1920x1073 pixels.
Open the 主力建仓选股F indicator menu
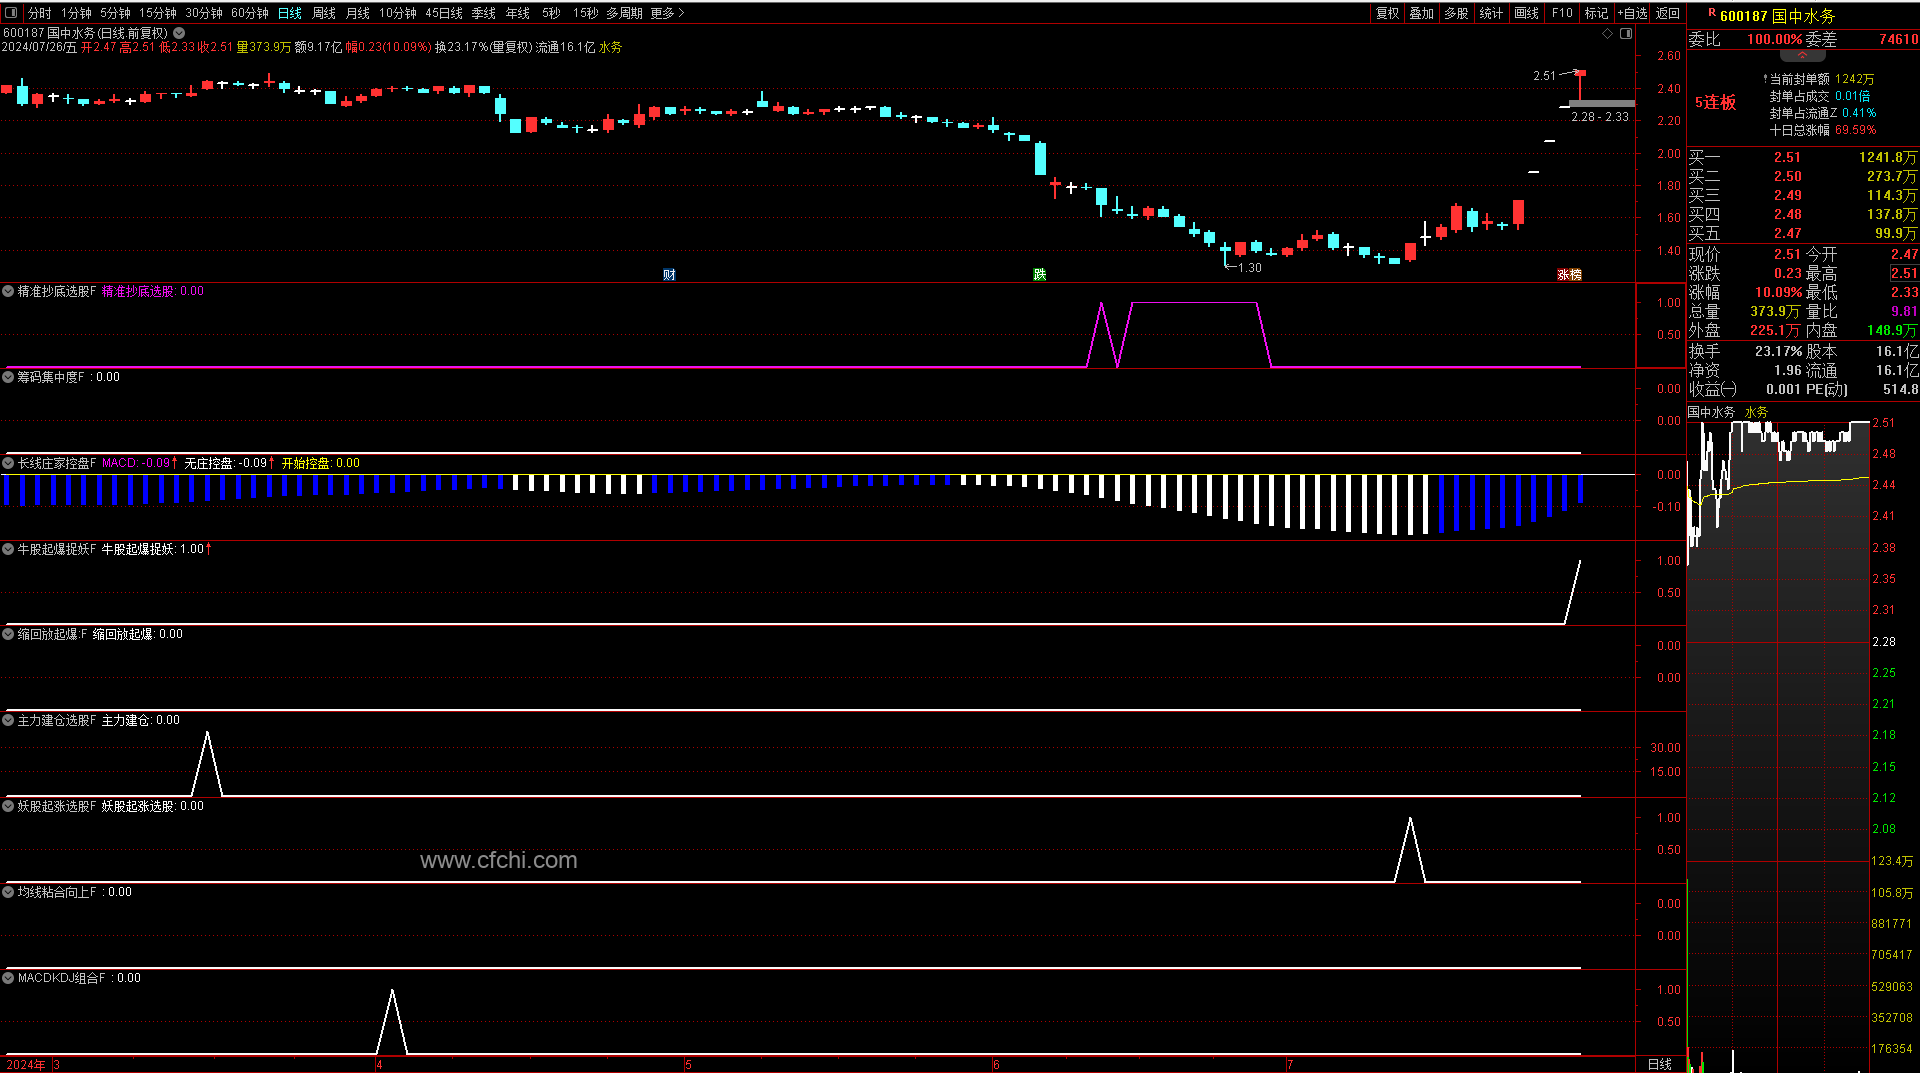point(8,721)
